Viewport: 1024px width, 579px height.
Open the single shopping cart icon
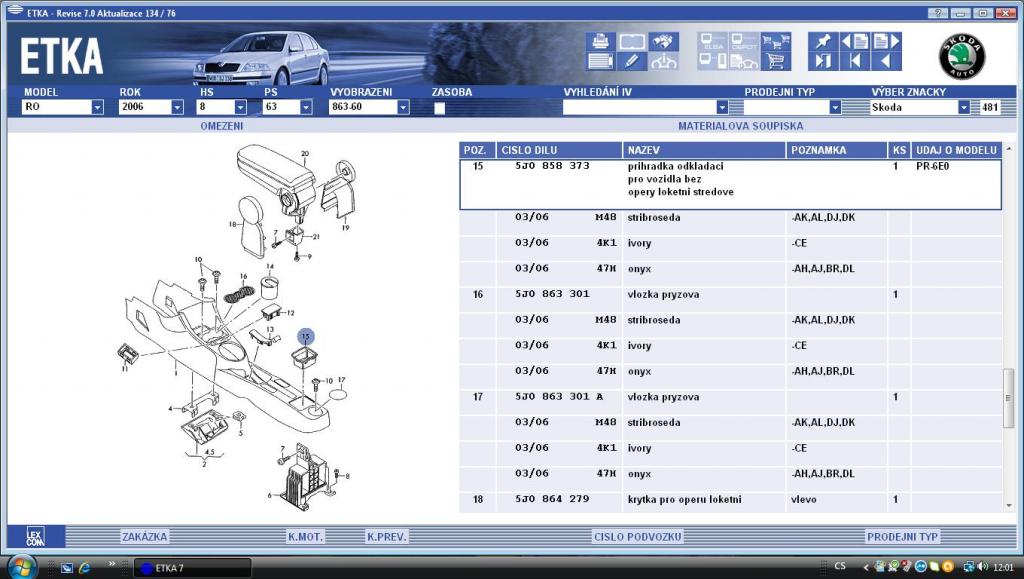pos(776,61)
